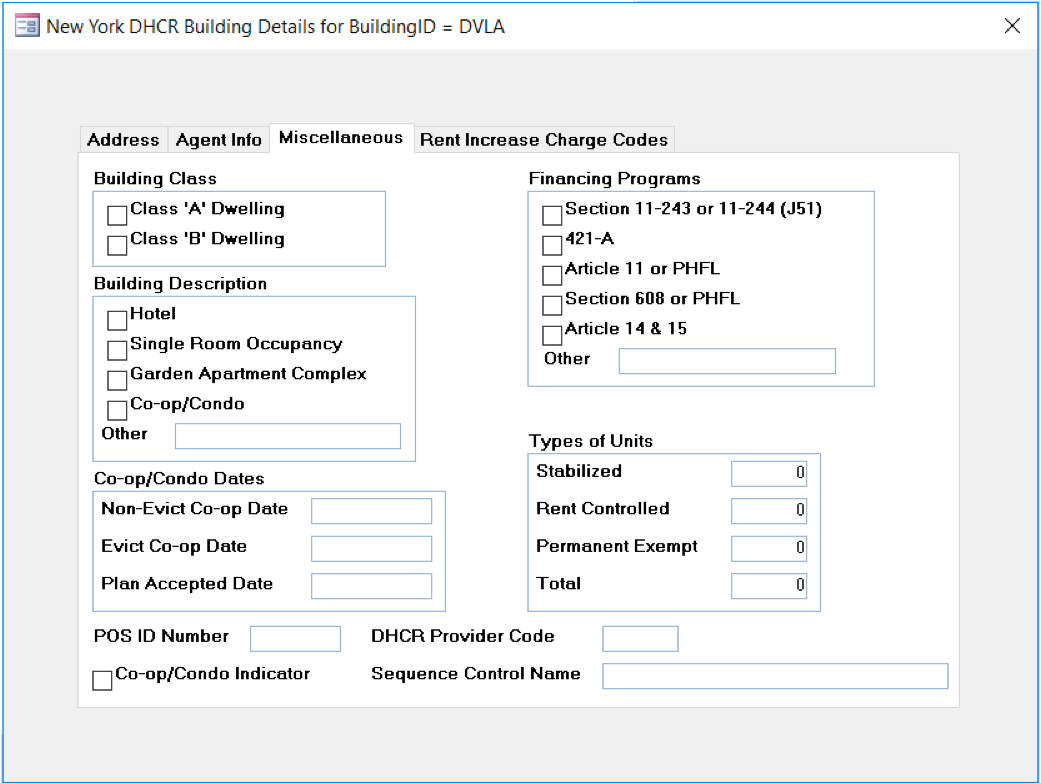Click the Total units field

[769, 586]
